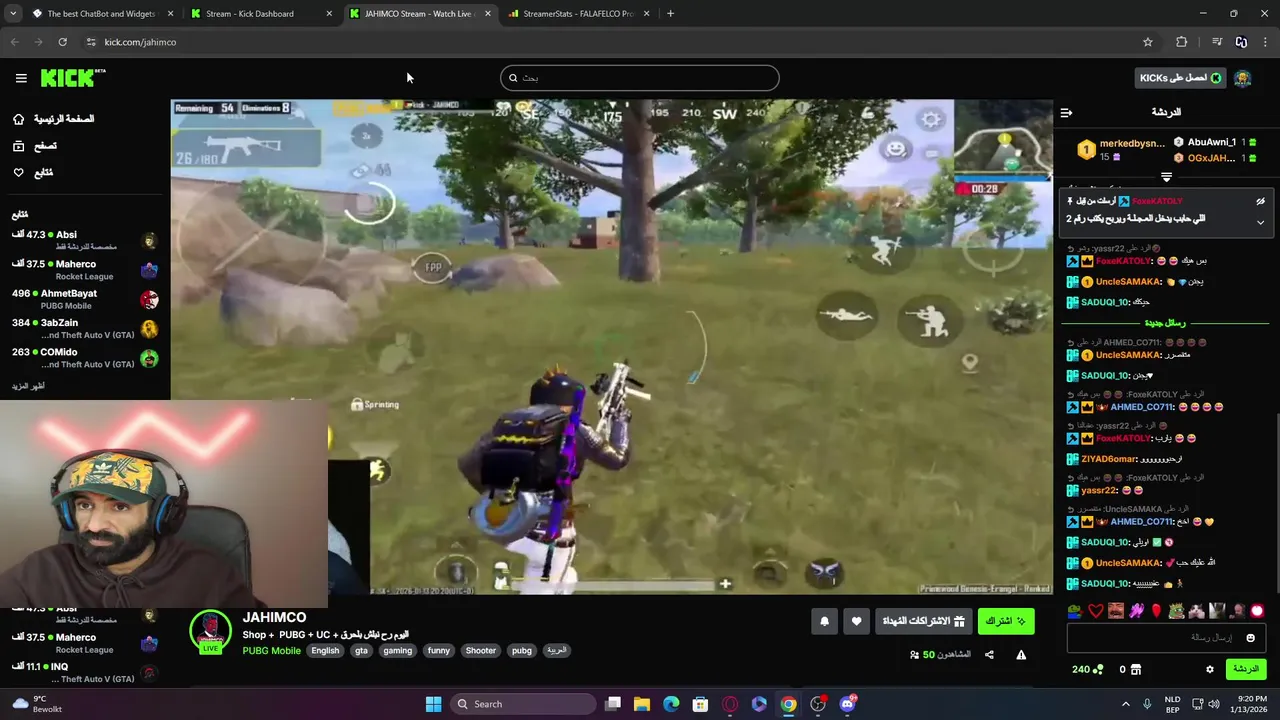This screenshot has height=720, width=1280.
Task: Select the gta tag
Action: tap(361, 651)
